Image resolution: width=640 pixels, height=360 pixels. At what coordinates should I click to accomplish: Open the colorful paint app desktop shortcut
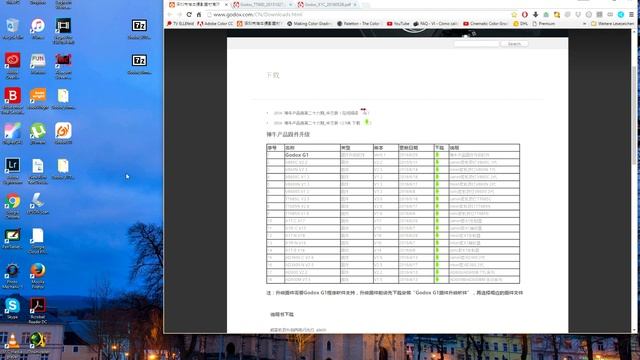pyautogui.click(x=13, y=132)
